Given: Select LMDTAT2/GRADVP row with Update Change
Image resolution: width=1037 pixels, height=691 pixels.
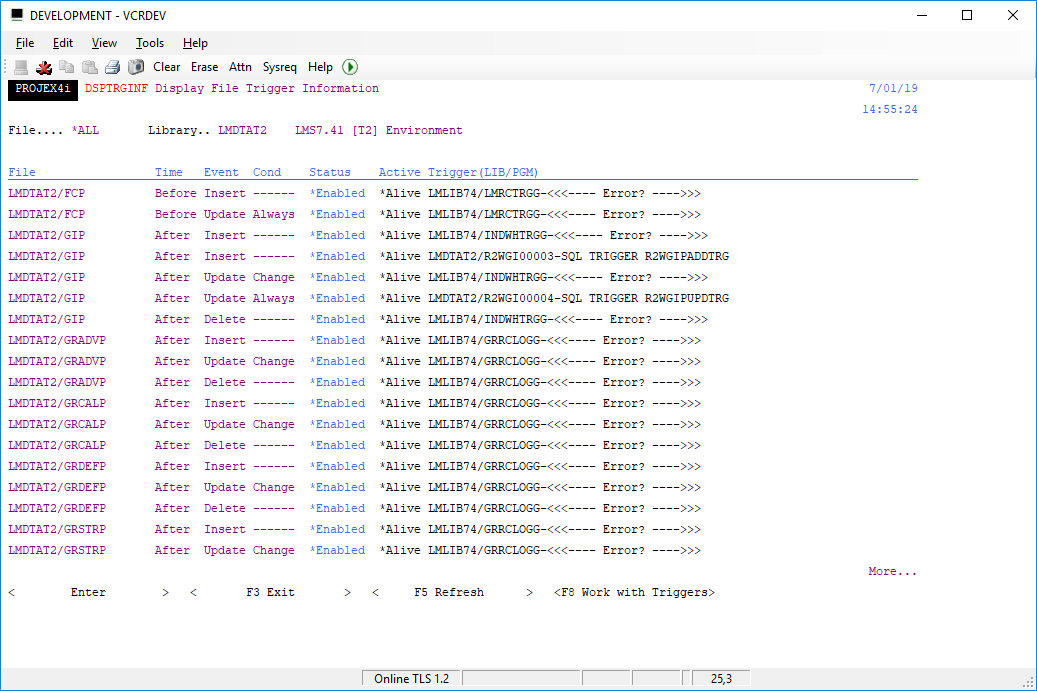Looking at the screenshot, I should pos(354,362).
